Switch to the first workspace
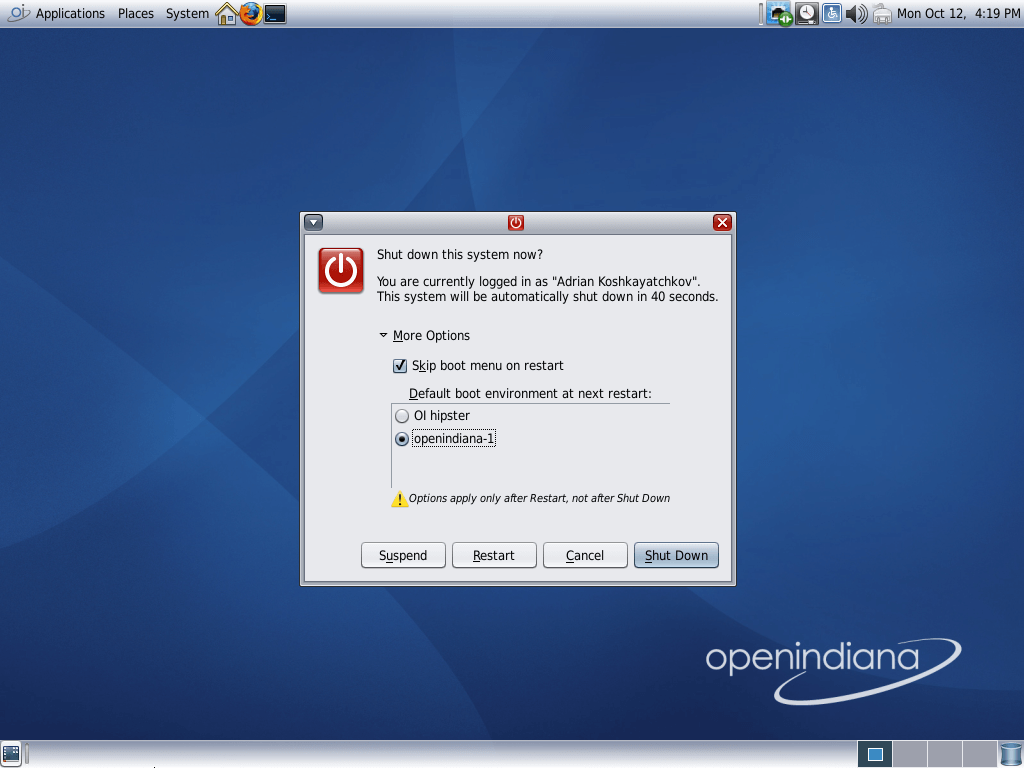Screen dimensions: 1024x768 pos(874,754)
